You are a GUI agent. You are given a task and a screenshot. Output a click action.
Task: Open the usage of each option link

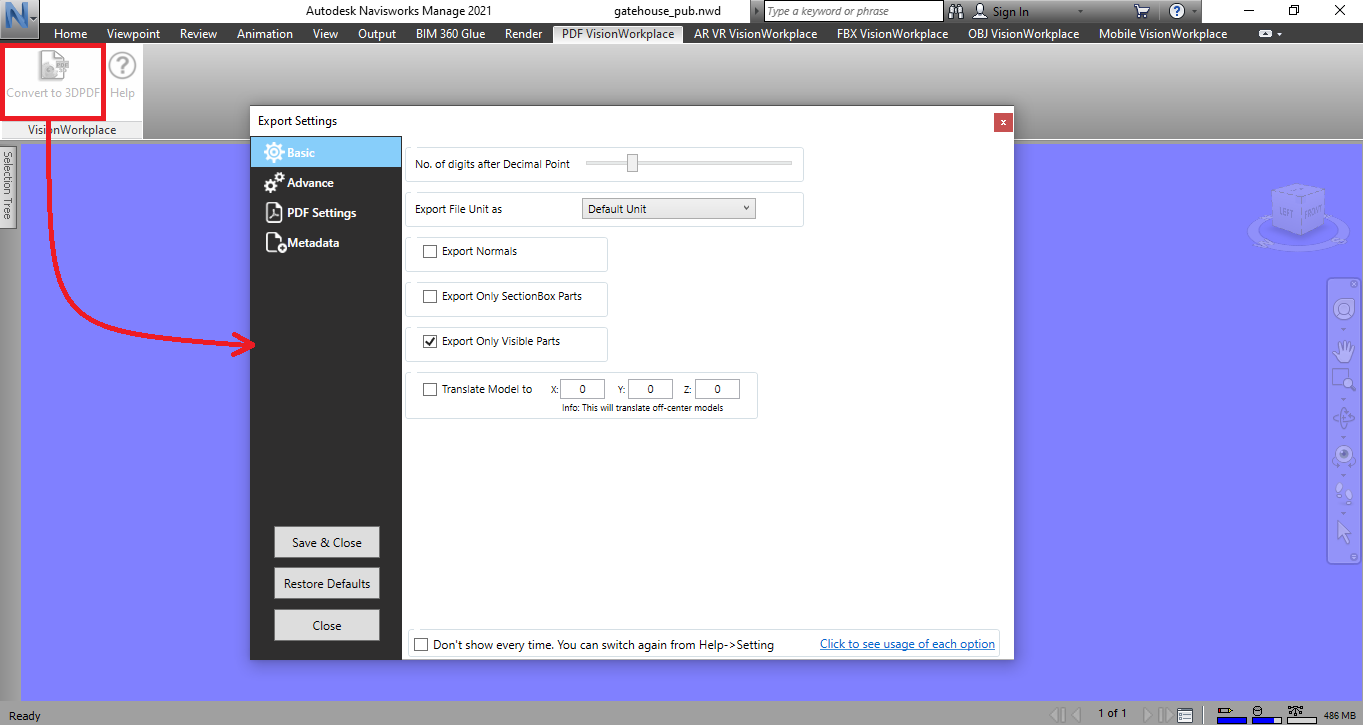pyautogui.click(x=907, y=644)
